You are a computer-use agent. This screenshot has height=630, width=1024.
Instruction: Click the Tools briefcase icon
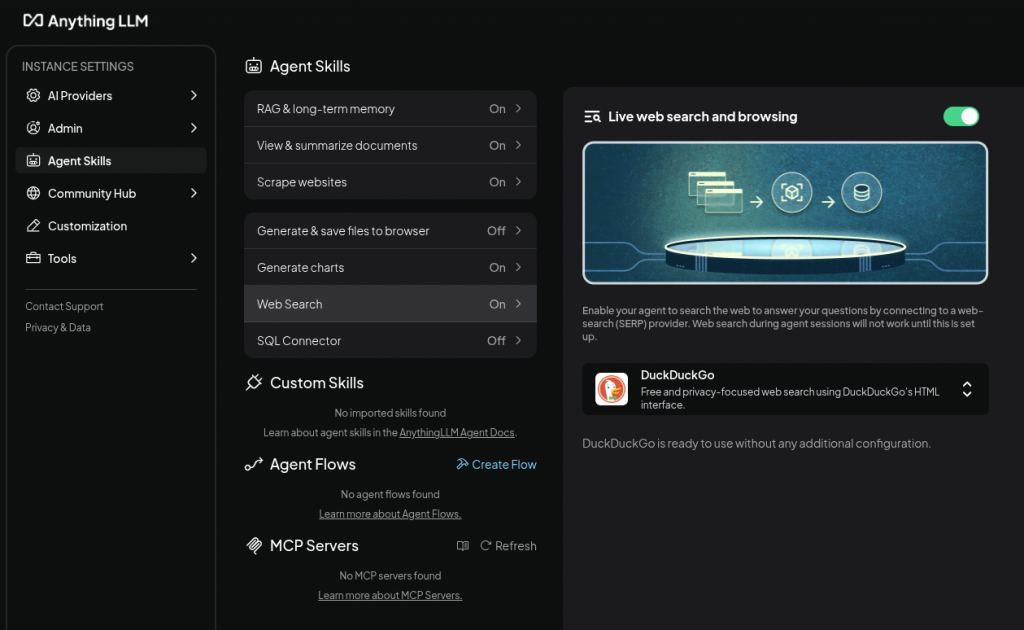(x=34, y=258)
